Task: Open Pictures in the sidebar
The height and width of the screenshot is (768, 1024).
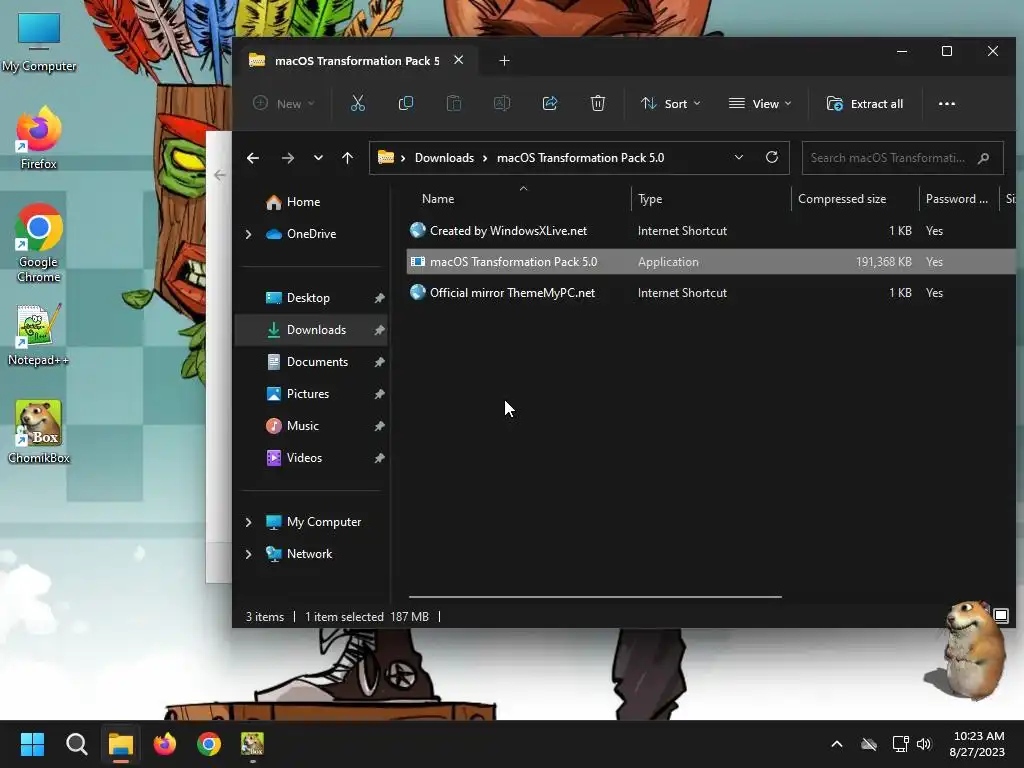Action: (308, 394)
